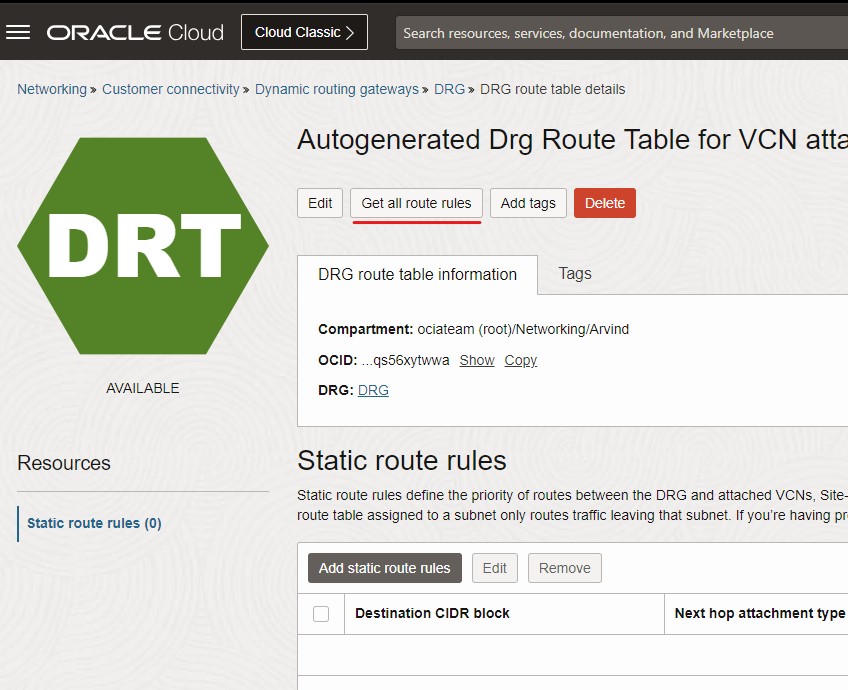Click the AVAILABLE status text
Viewport: 848px width, 690px height.
[x=143, y=388]
